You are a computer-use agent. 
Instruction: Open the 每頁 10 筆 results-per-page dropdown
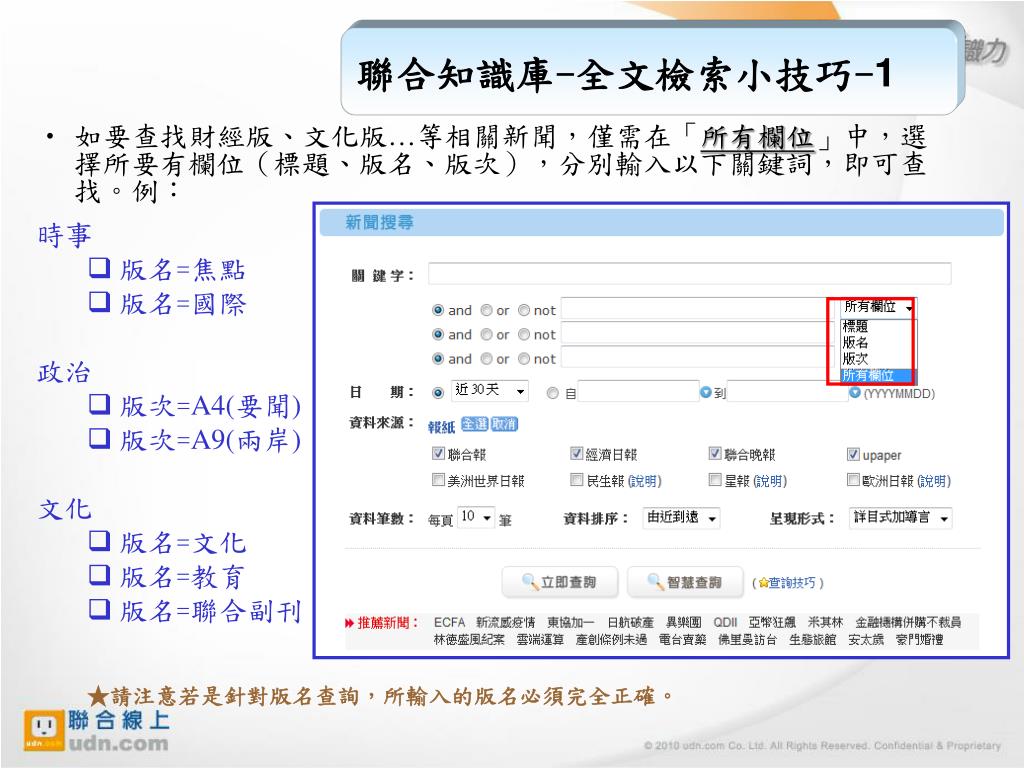[x=476, y=518]
